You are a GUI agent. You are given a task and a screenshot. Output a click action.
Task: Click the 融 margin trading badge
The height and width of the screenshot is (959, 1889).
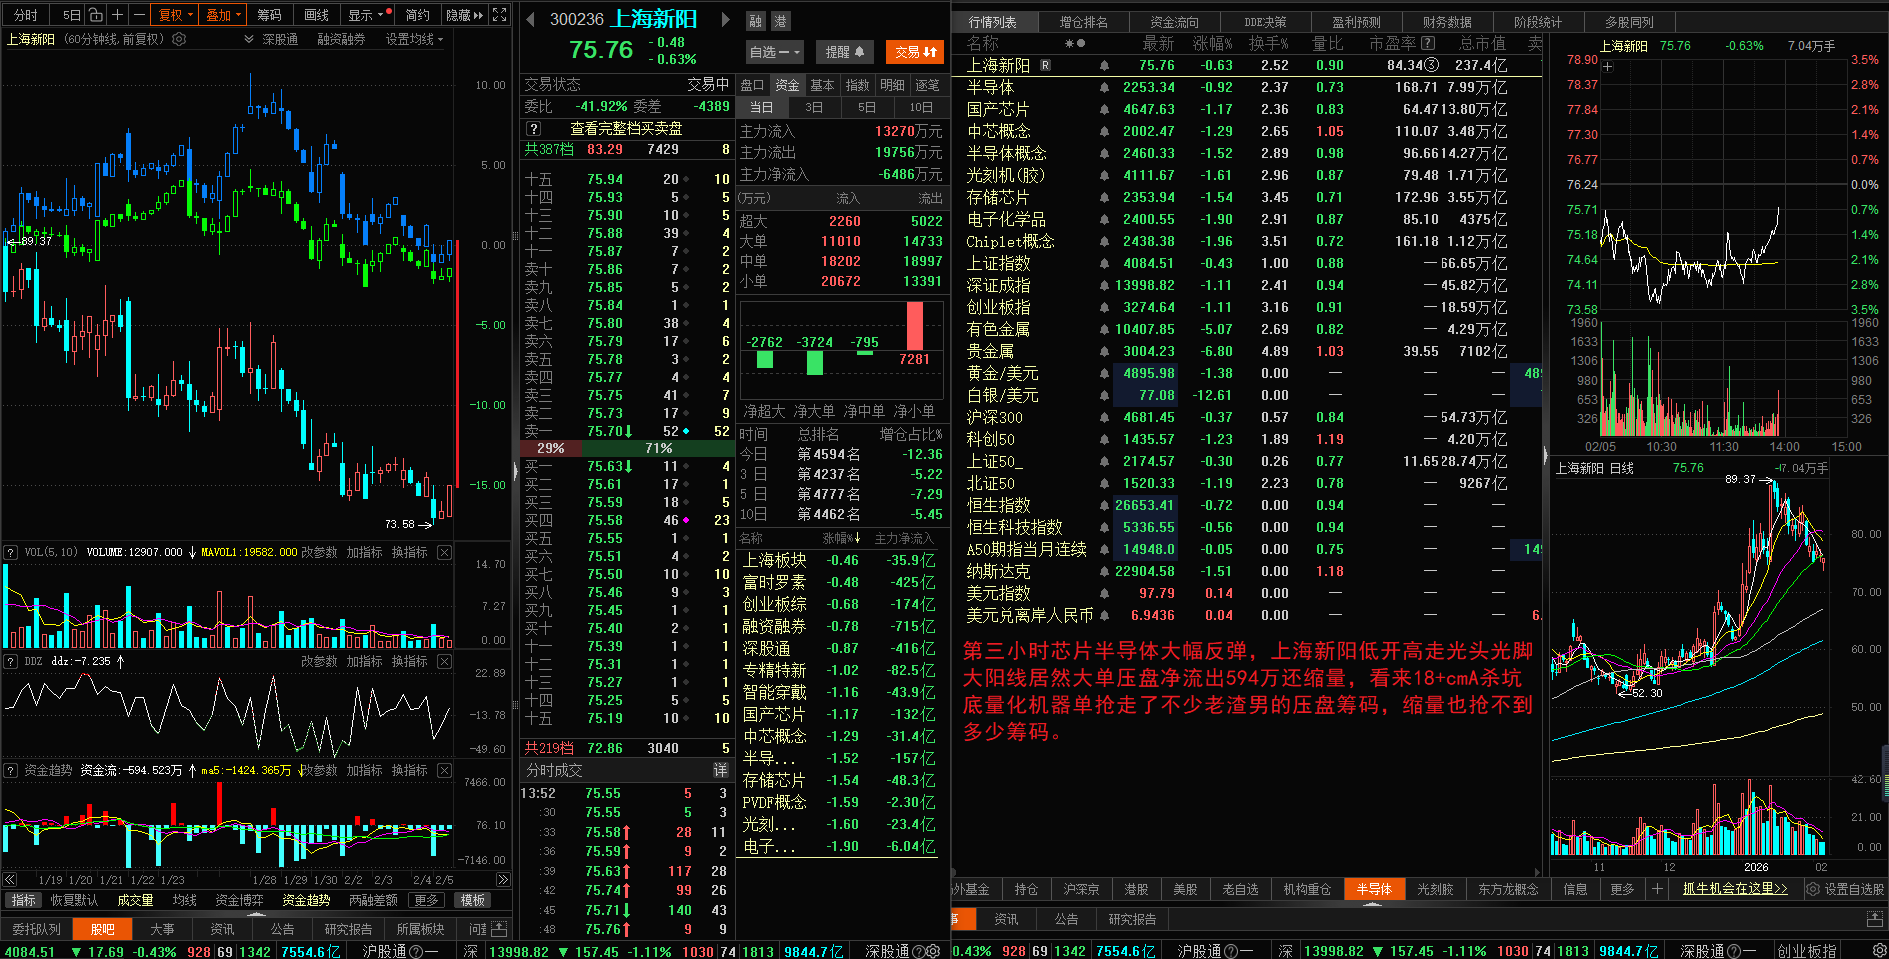[756, 20]
